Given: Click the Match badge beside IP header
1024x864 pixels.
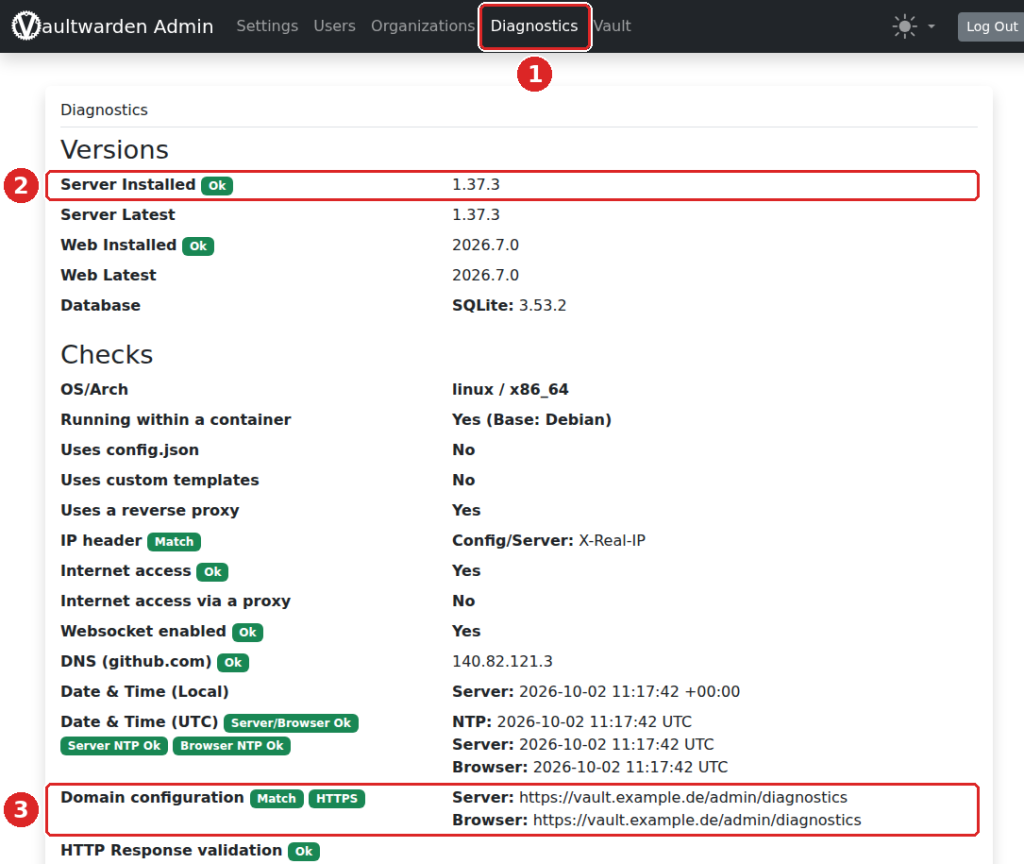Looking at the screenshot, I should (174, 541).
